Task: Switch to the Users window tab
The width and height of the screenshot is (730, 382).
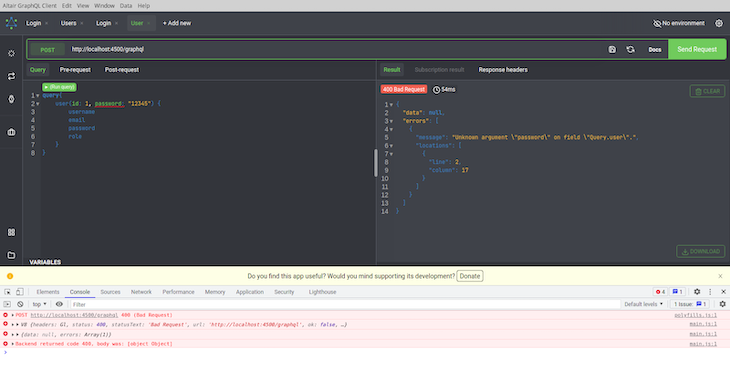Action: 68,23
